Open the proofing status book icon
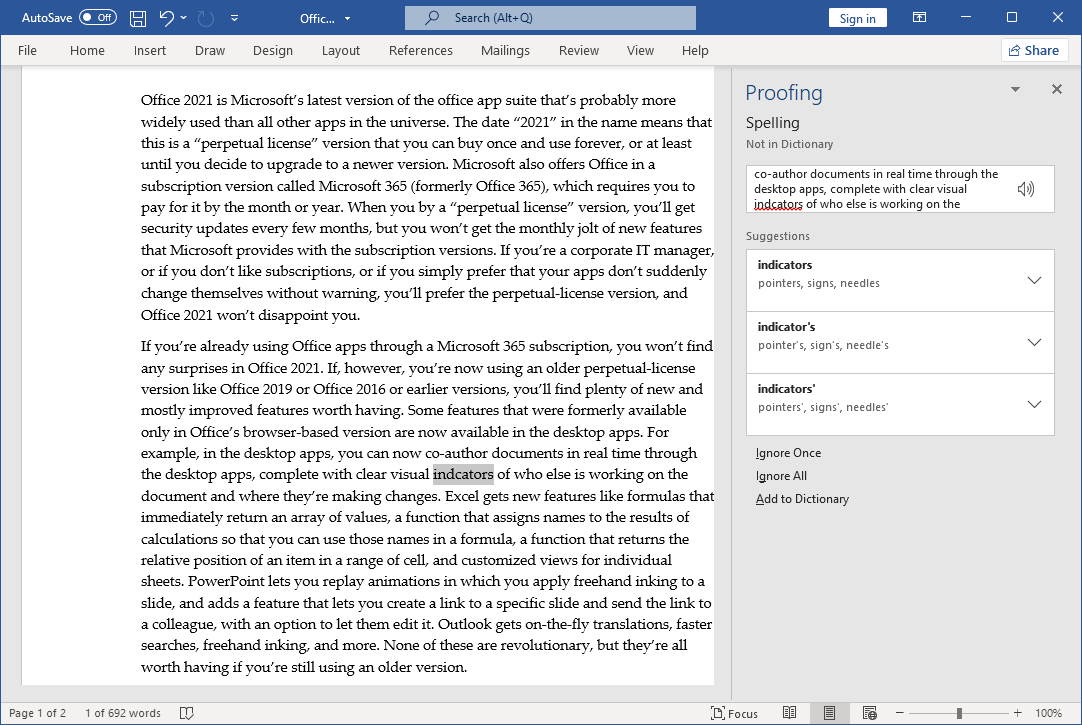The height and width of the screenshot is (725, 1082). coord(186,713)
